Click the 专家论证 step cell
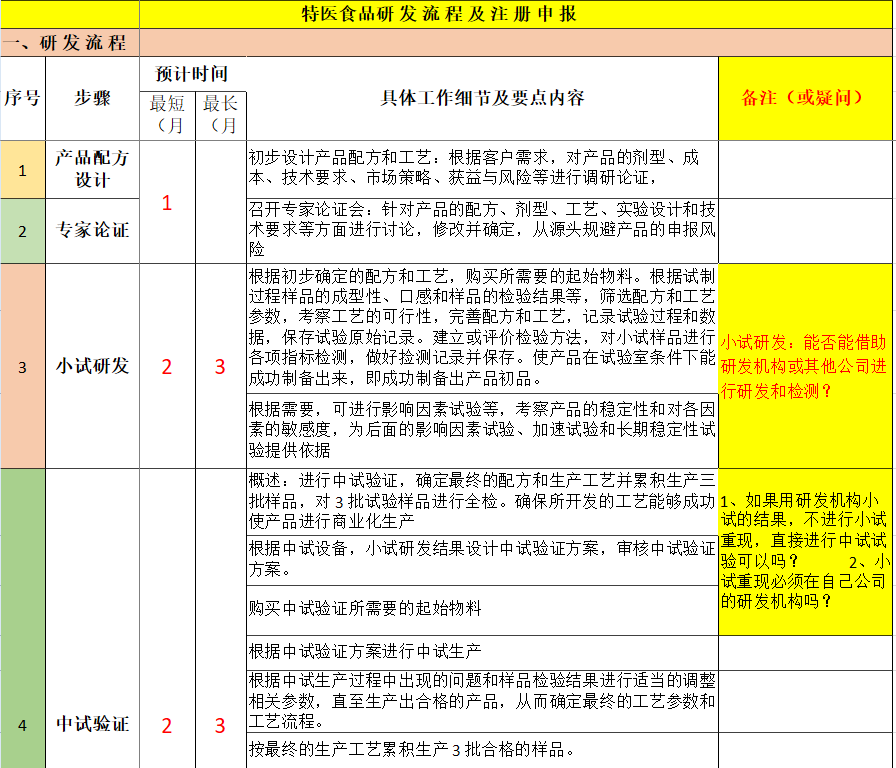896x768 pixels. pos(92,230)
